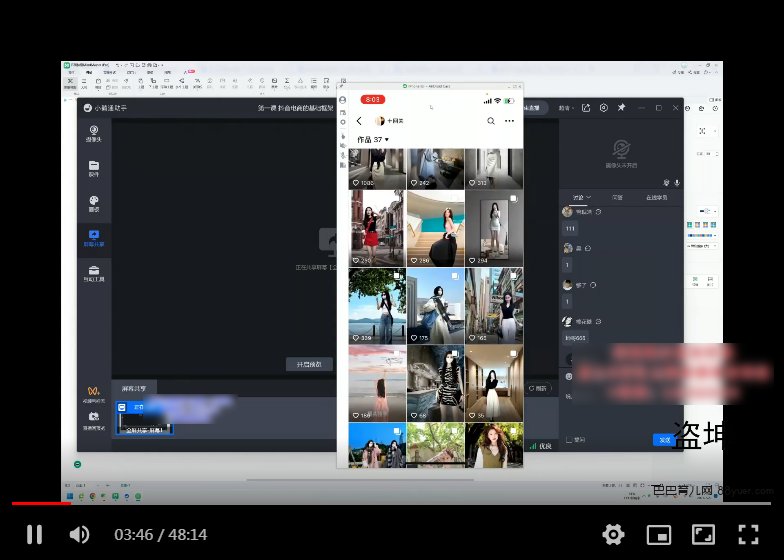This screenshot has height=560, width=784.
Task: Seek on the red video progress bar
Action: tap(41, 503)
